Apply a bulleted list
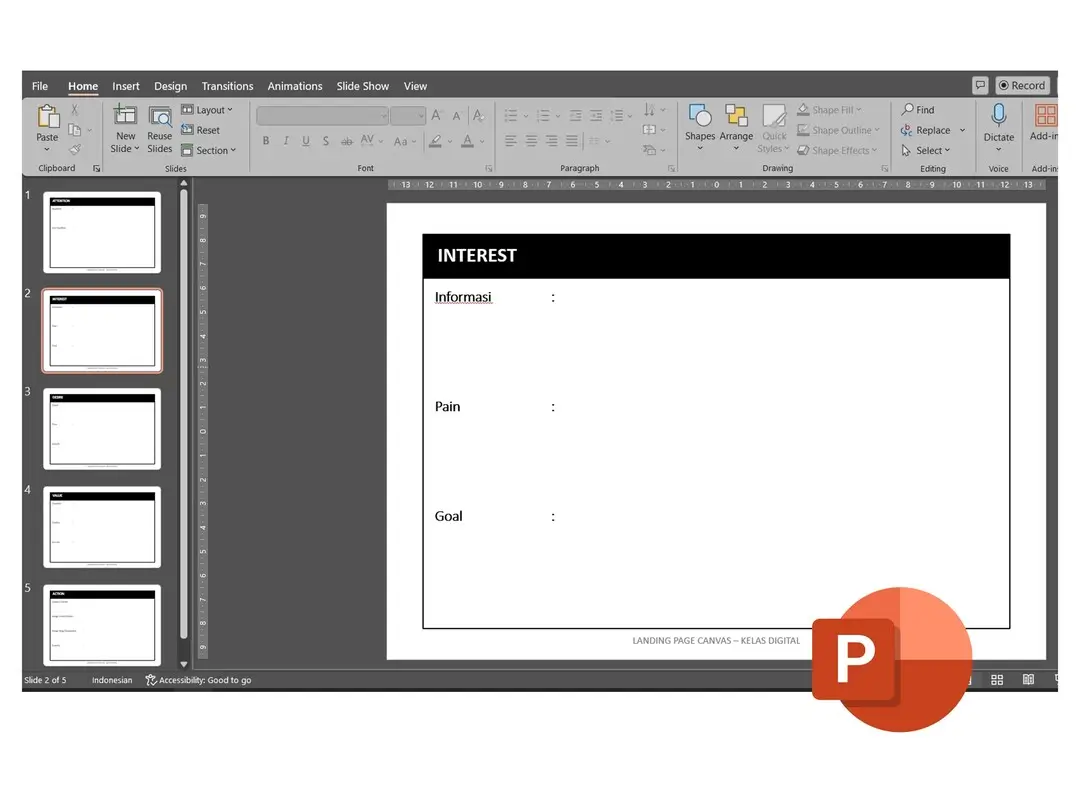 [510, 116]
